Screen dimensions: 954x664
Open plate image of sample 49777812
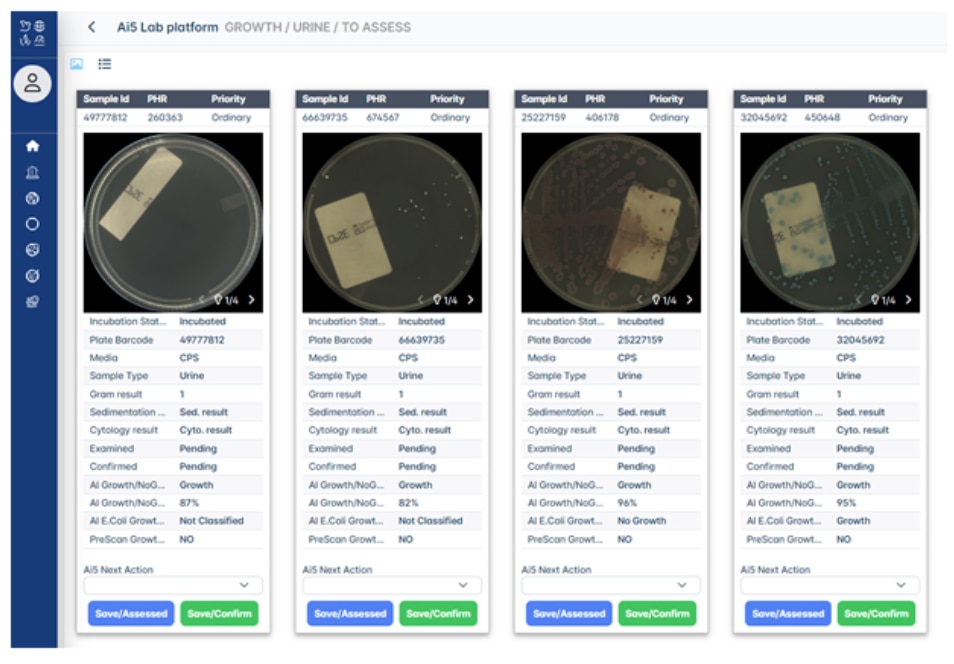pos(173,222)
